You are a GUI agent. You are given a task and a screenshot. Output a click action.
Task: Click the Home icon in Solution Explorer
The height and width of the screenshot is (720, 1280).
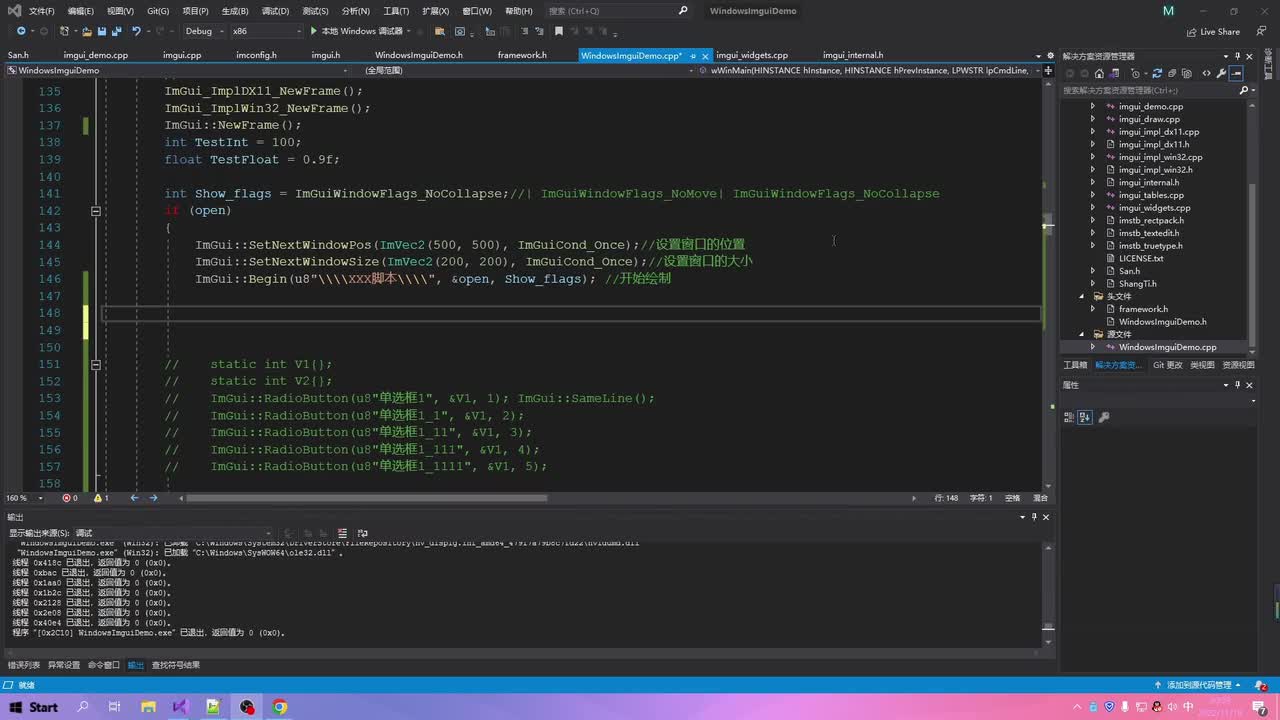[x=1099, y=73]
